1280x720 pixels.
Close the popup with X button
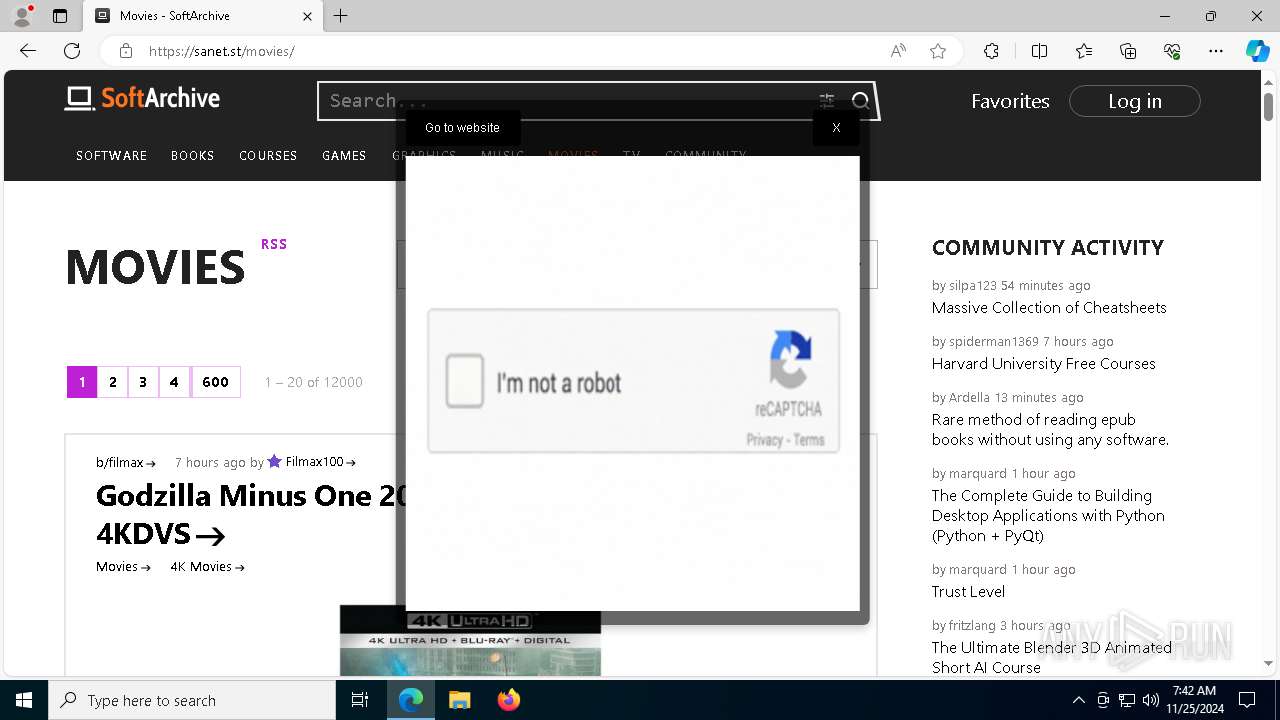pos(836,127)
